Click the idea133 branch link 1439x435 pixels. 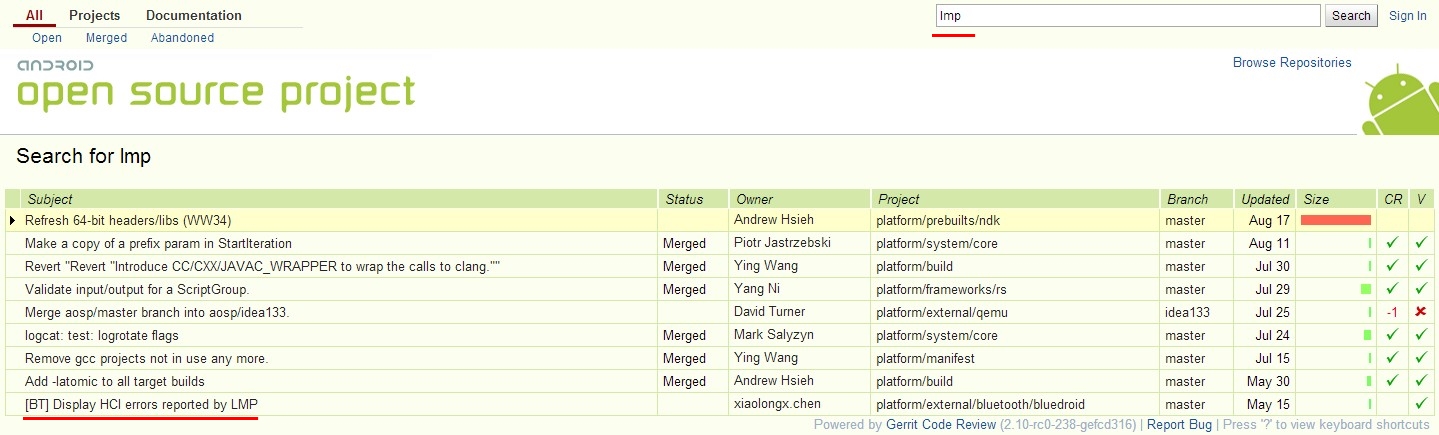tap(1187, 312)
